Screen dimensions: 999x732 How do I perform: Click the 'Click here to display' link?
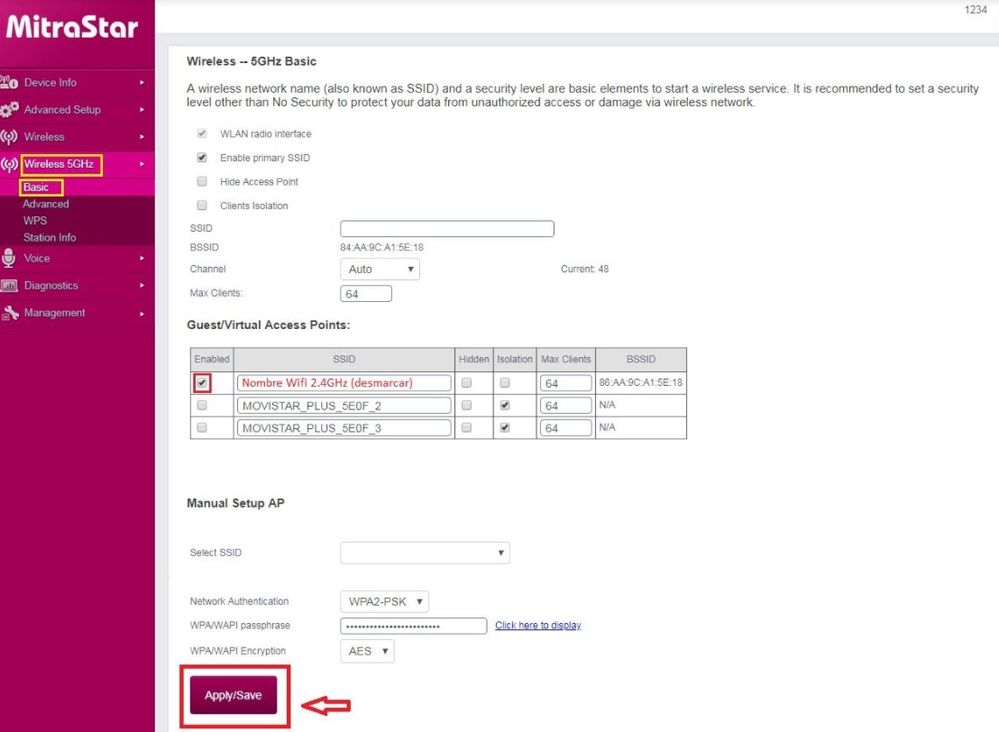point(537,626)
